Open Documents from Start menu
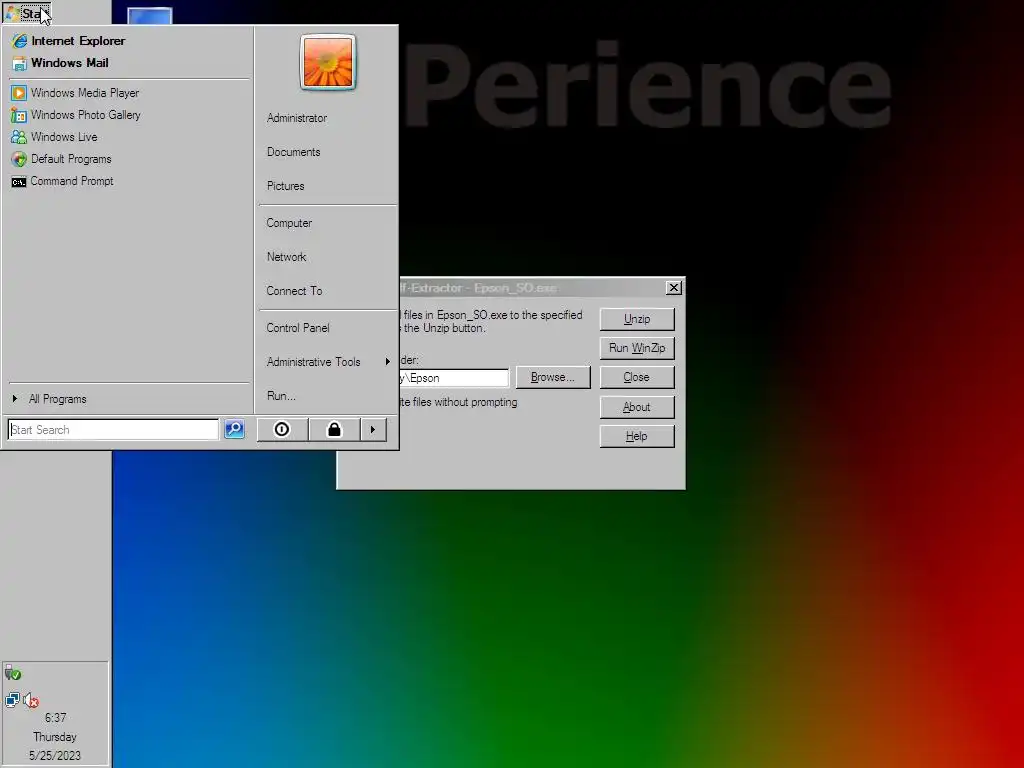The image size is (1024, 768). pyautogui.click(x=293, y=152)
